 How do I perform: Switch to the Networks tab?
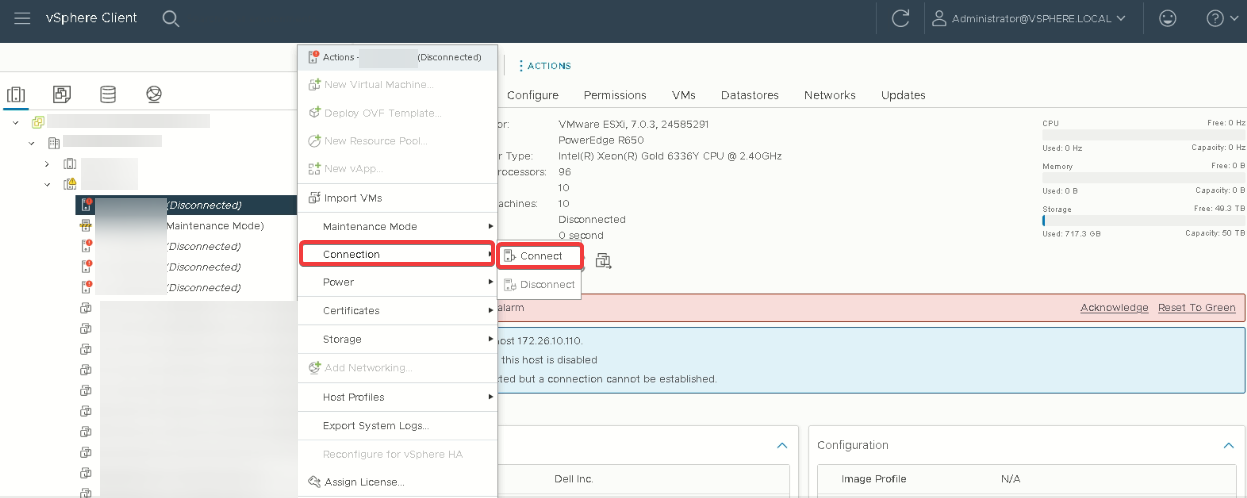(x=829, y=95)
